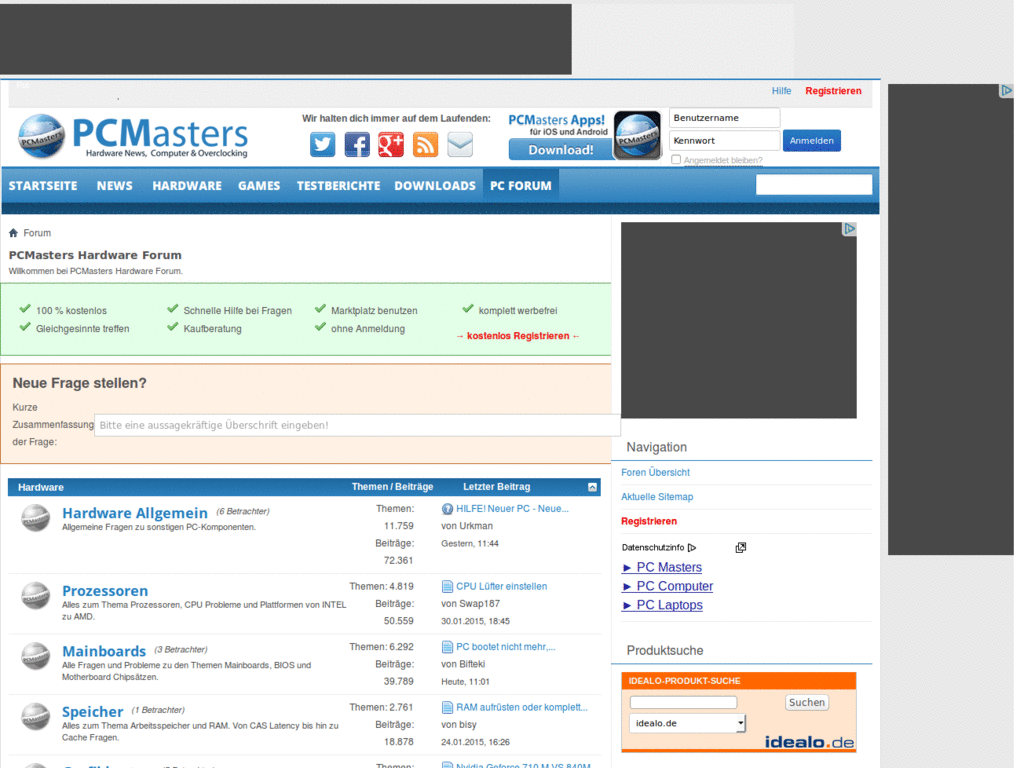
Task: Toggle the Angemeldet bleiben checkbox
Action: coord(676,159)
